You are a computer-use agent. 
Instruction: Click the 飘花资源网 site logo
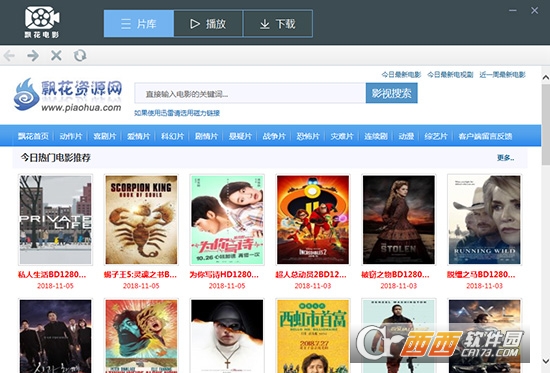point(68,95)
